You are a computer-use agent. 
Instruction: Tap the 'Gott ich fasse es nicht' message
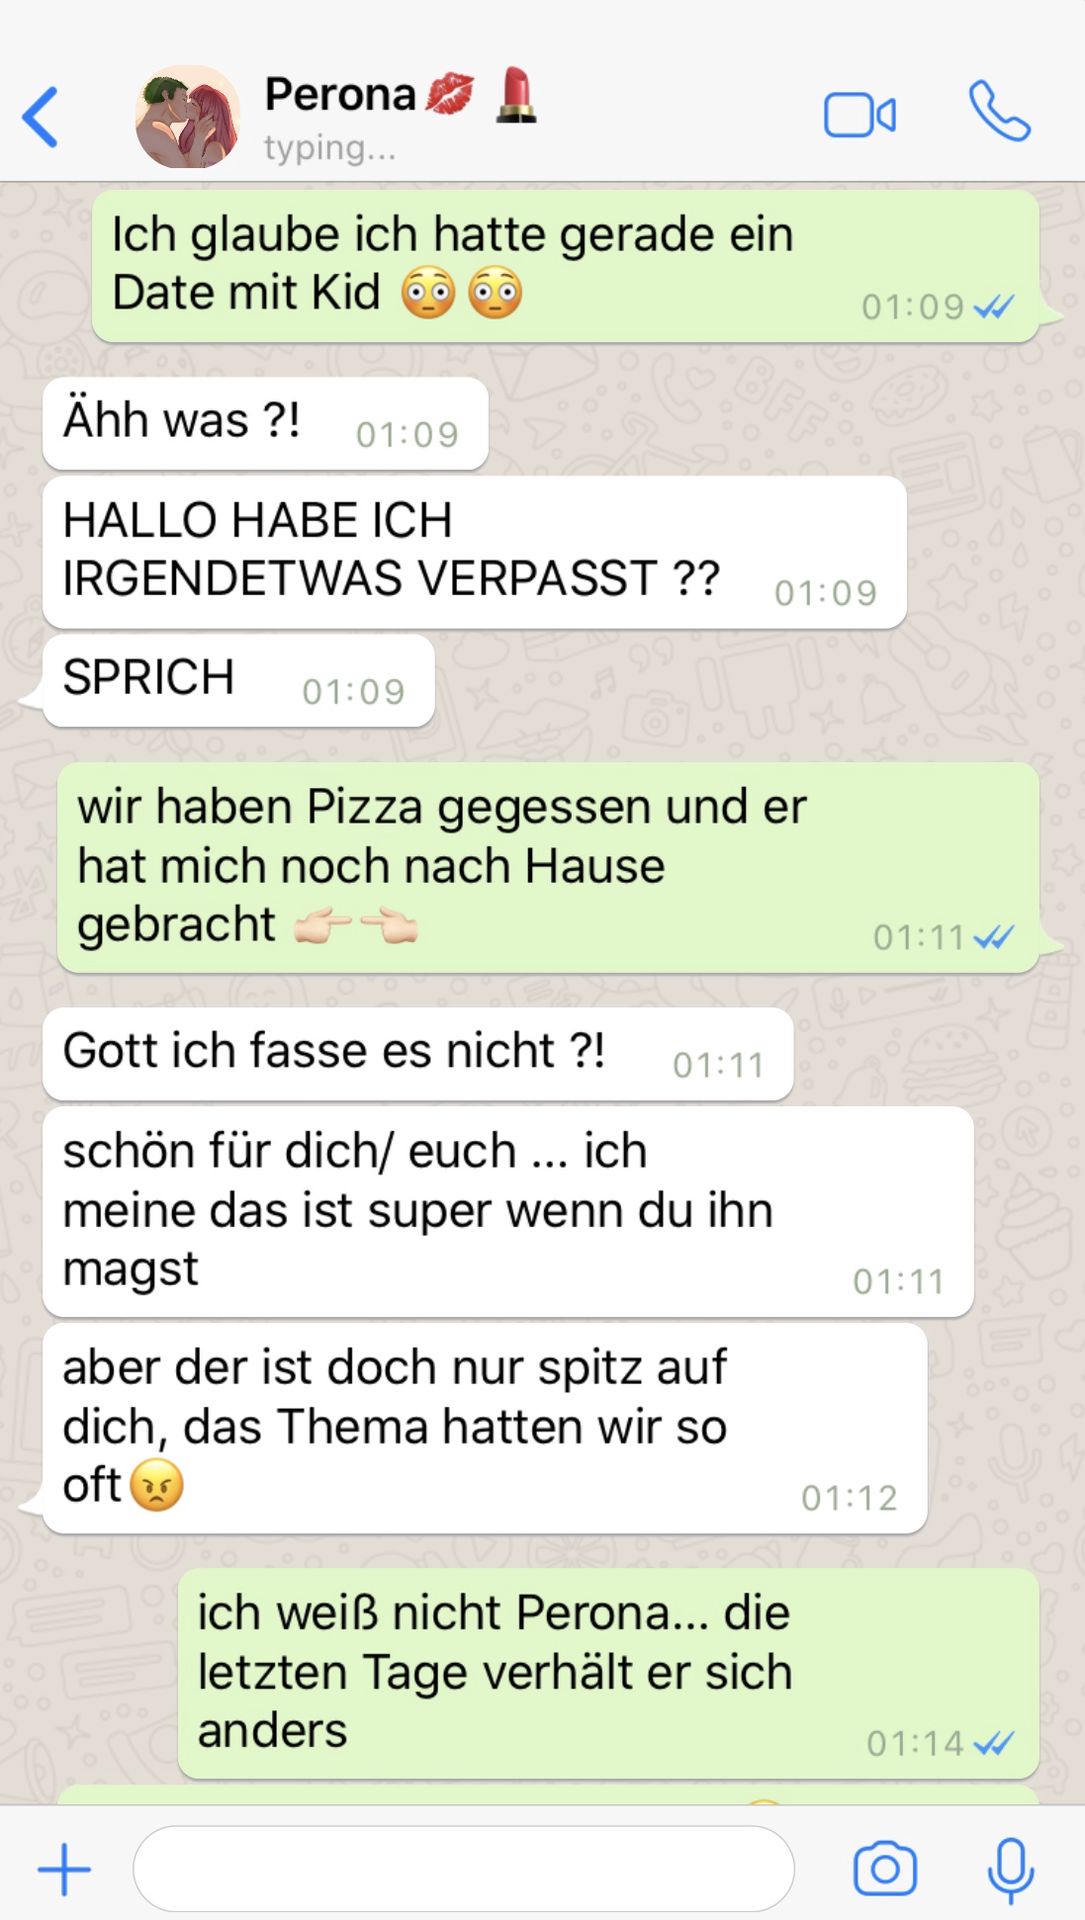(418, 1054)
